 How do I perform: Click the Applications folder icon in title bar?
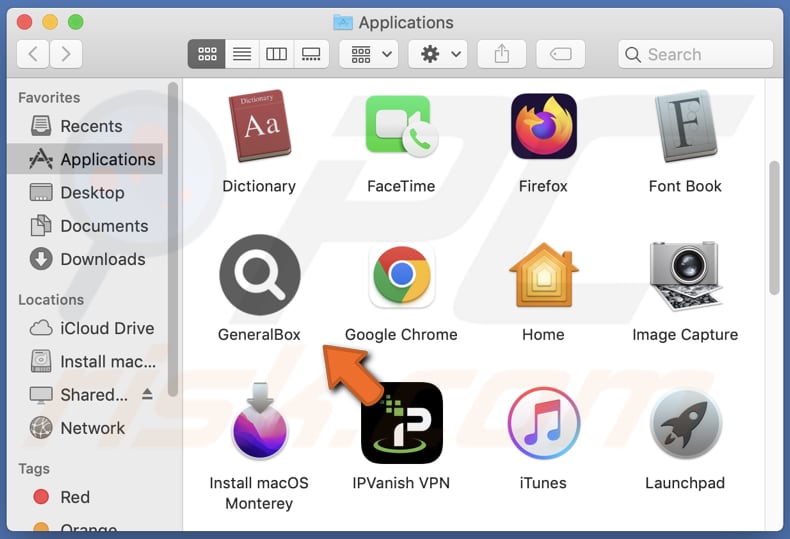(343, 22)
